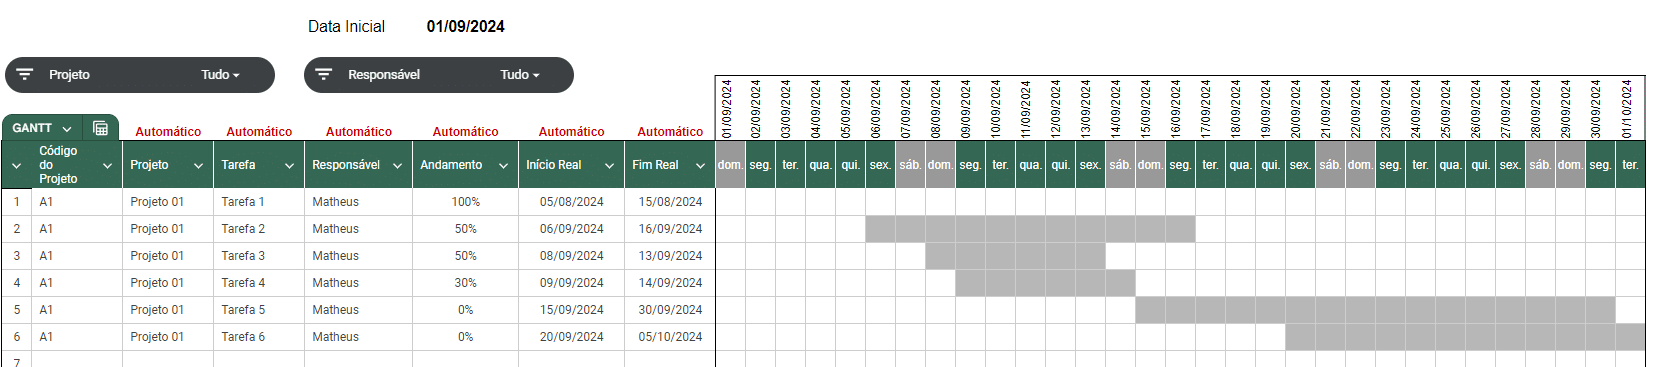Click the Projeto 01 cell in Tarefa 3 row
The width and height of the screenshot is (1659, 367).
coord(167,256)
